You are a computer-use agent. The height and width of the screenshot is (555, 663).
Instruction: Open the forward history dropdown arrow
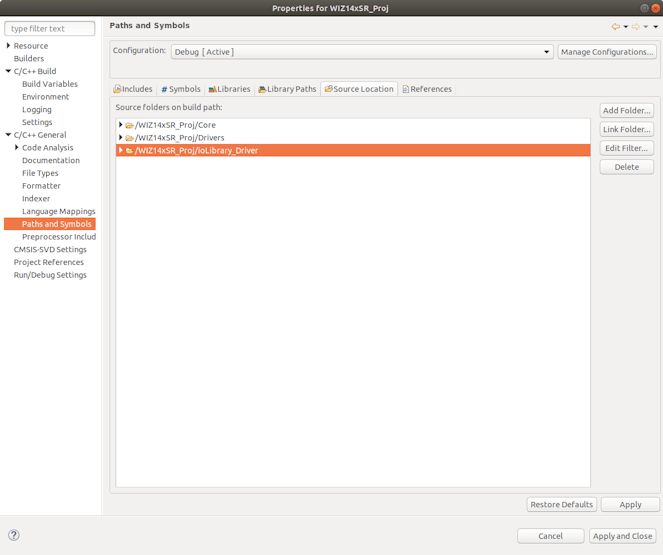[x=646, y=27]
